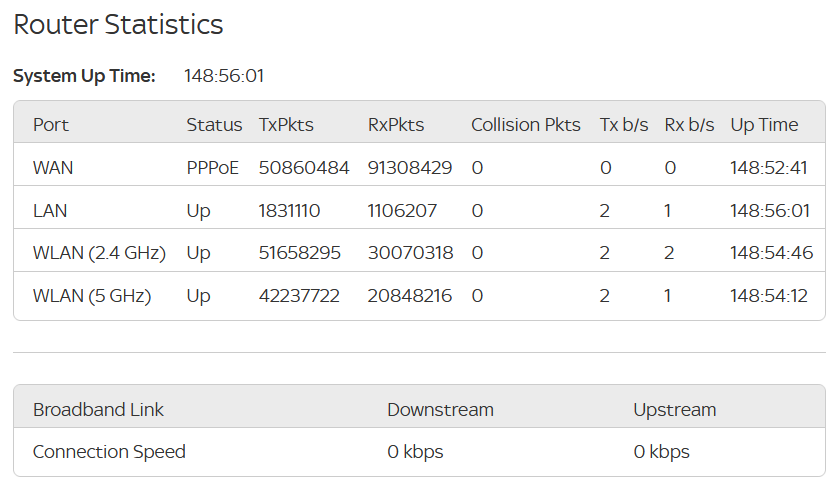Select the WAN port row label
The width and height of the screenshot is (834, 488).
(53, 168)
